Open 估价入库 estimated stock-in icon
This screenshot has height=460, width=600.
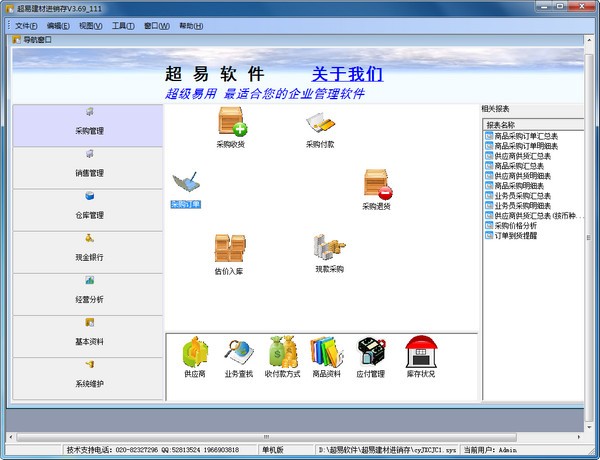[x=229, y=255]
